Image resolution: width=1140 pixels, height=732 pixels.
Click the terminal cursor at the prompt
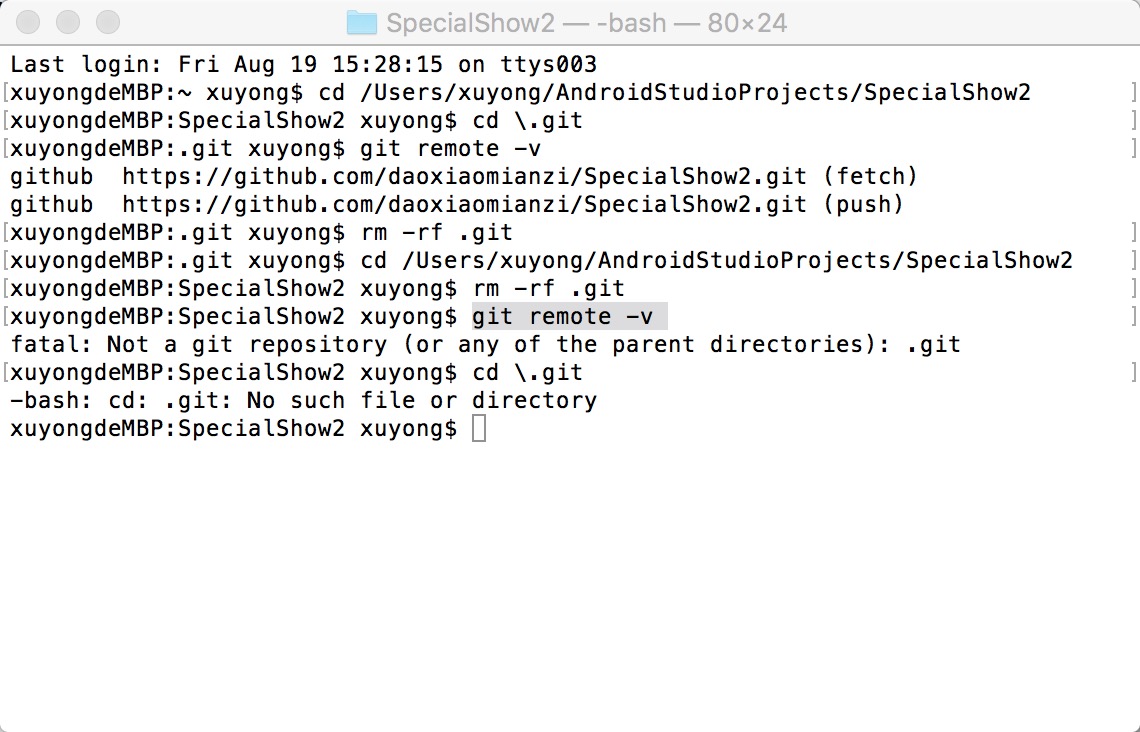tap(478, 428)
